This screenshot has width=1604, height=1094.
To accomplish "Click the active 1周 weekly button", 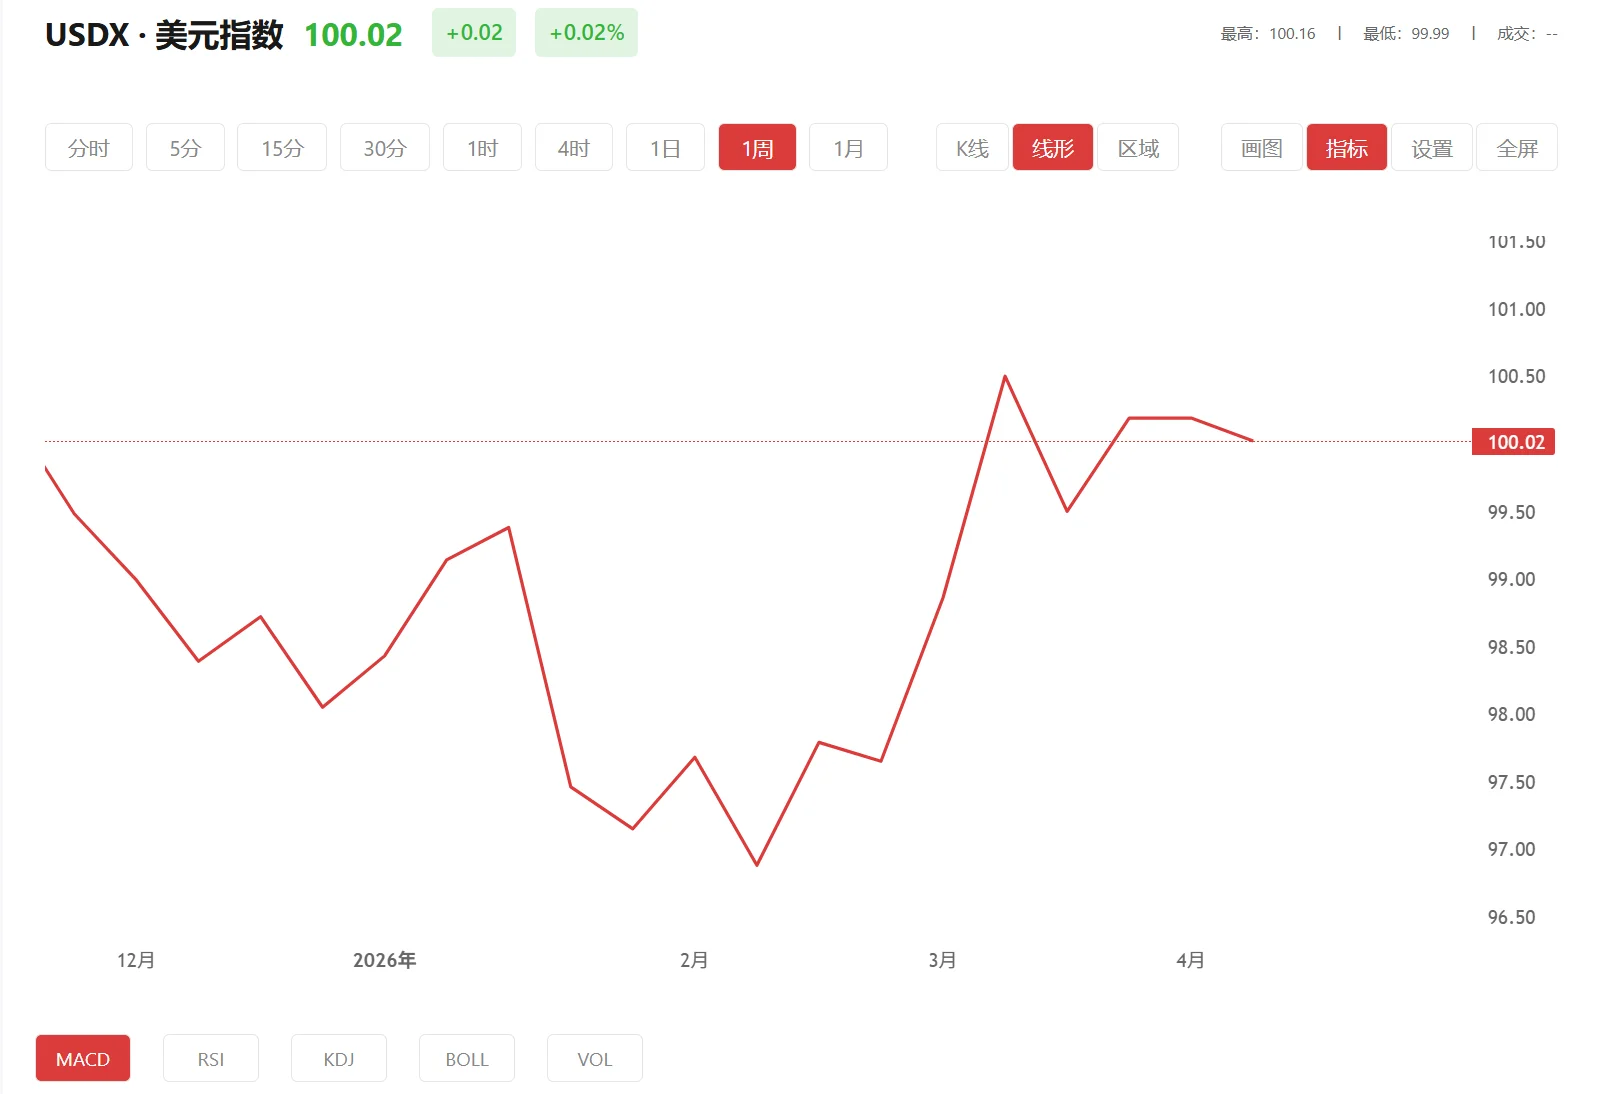I will (x=757, y=148).
